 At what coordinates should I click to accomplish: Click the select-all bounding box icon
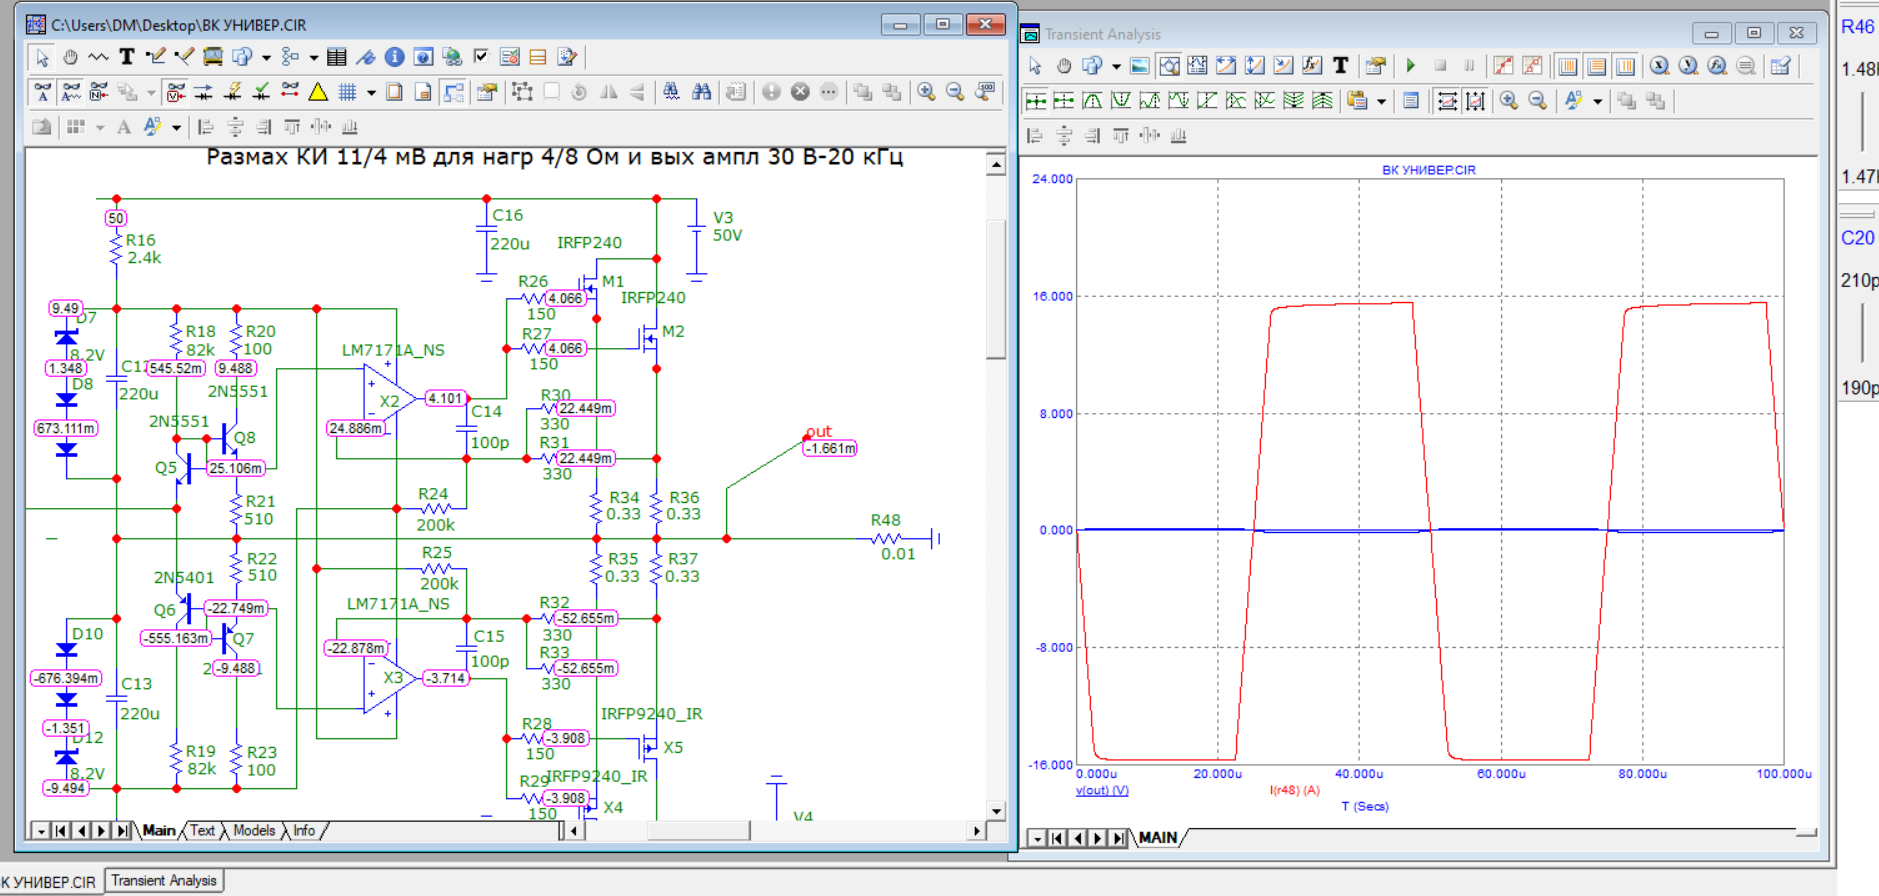point(522,92)
